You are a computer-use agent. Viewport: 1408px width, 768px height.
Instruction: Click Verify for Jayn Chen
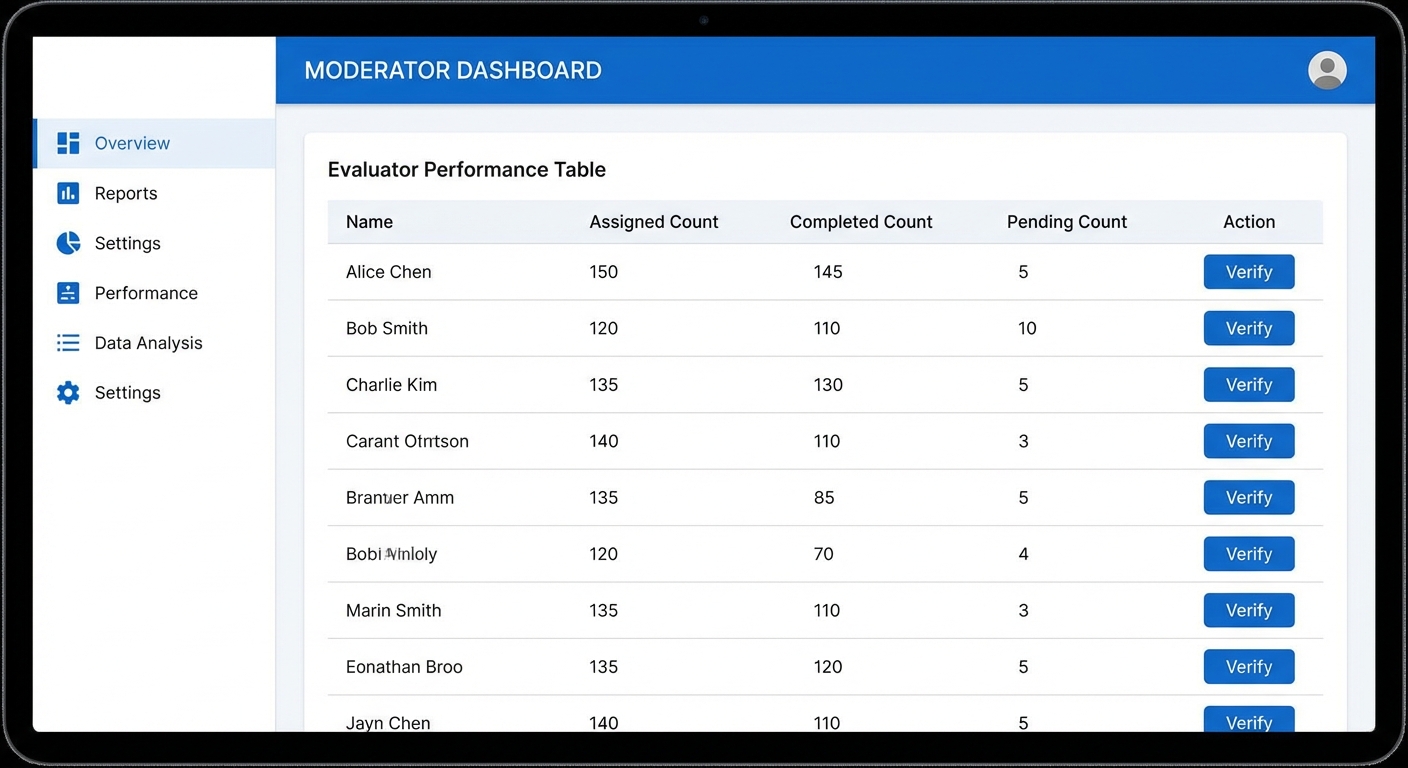click(1248, 722)
